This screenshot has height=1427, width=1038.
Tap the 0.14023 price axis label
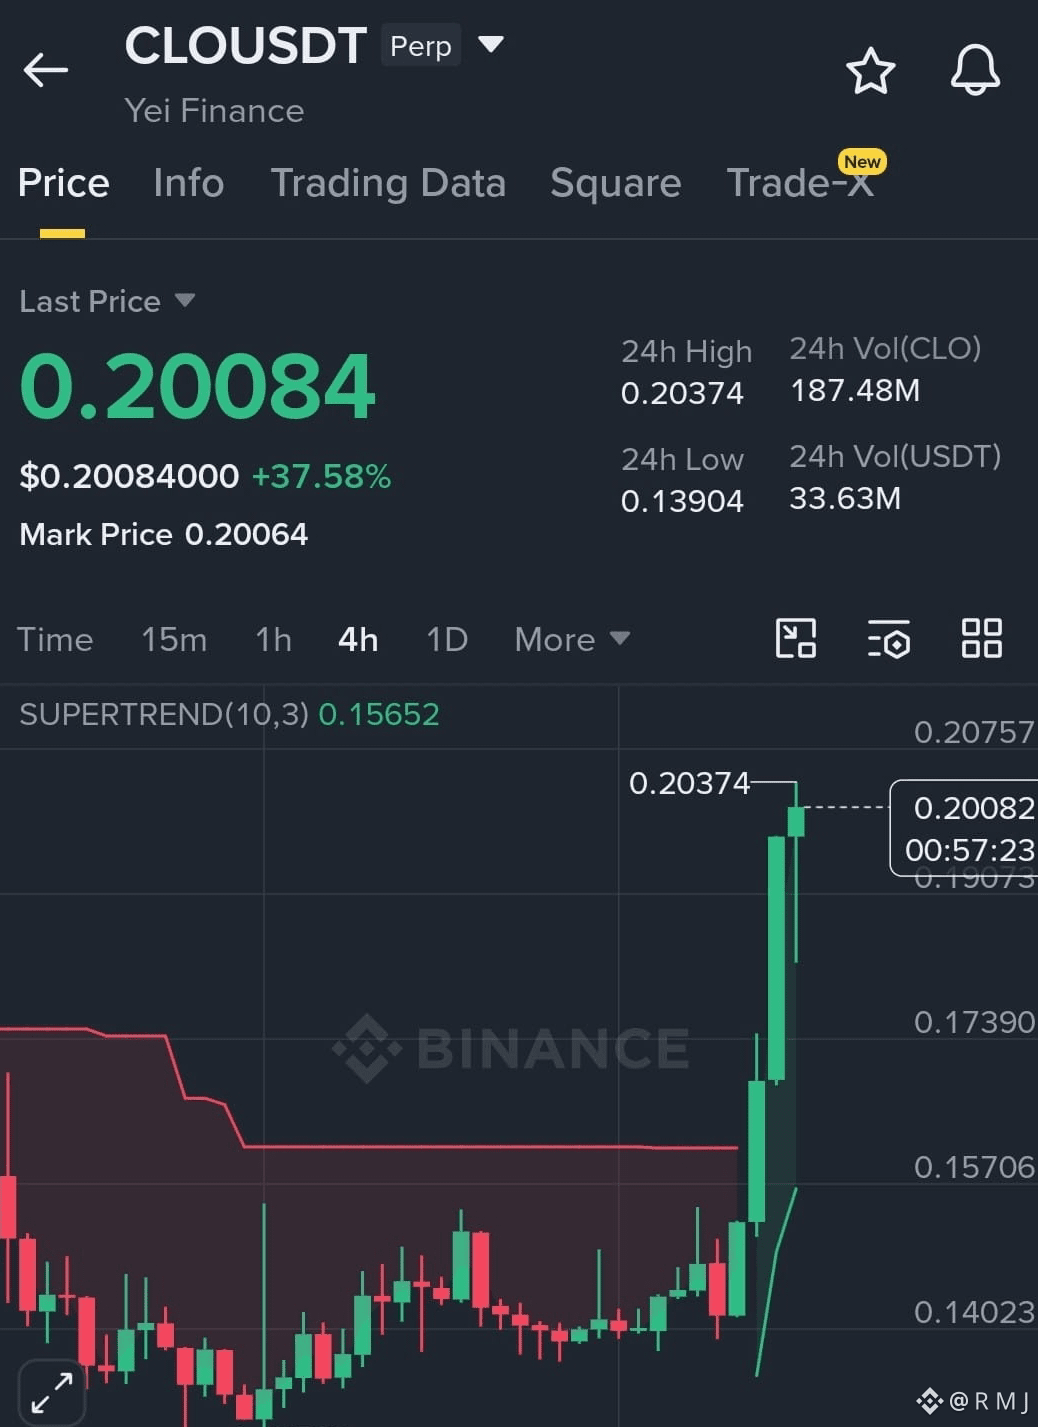[974, 1312]
